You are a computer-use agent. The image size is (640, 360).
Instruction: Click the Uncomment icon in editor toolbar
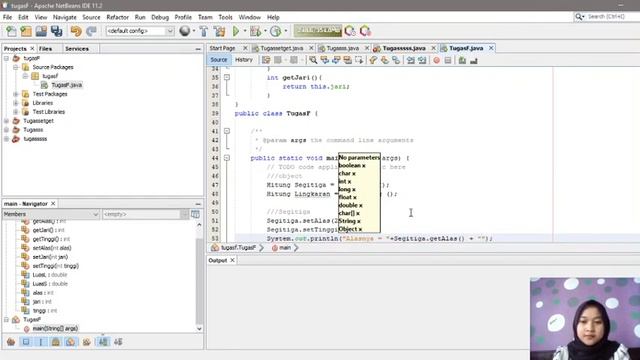[x=474, y=60]
